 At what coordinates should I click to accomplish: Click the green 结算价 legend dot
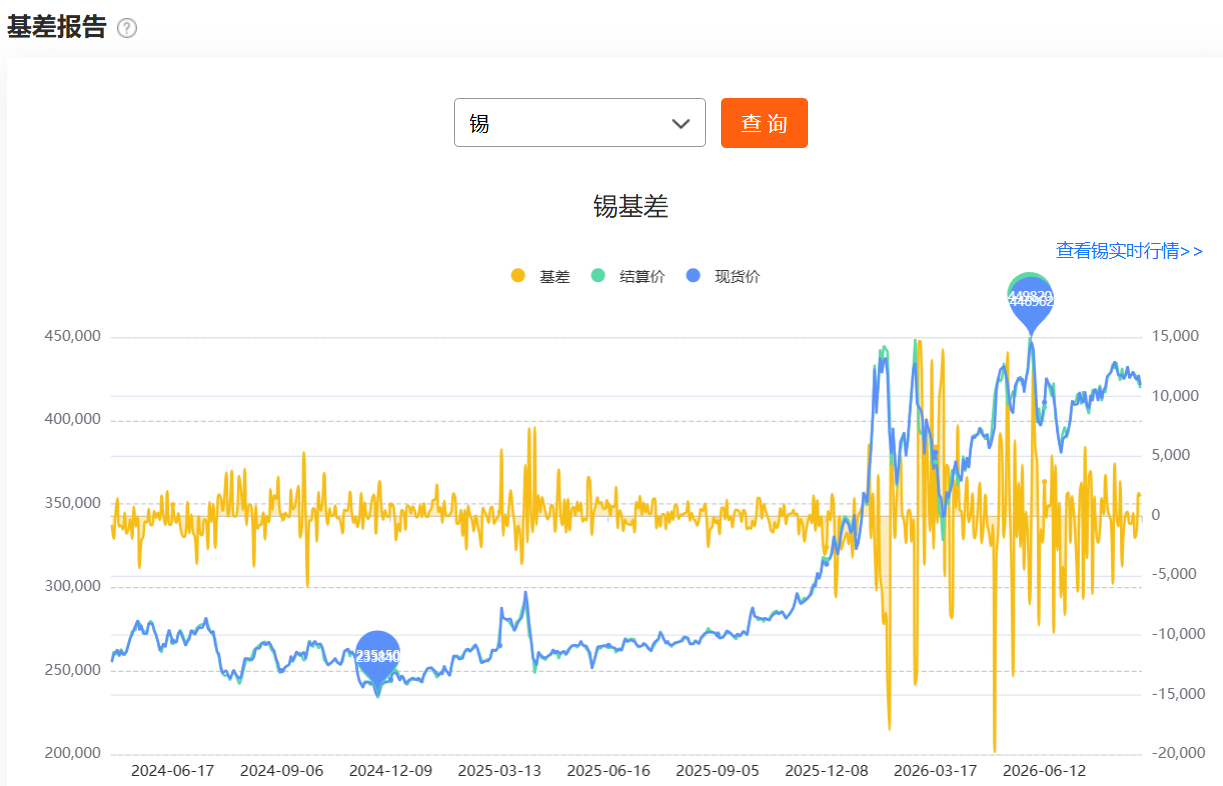(598, 276)
